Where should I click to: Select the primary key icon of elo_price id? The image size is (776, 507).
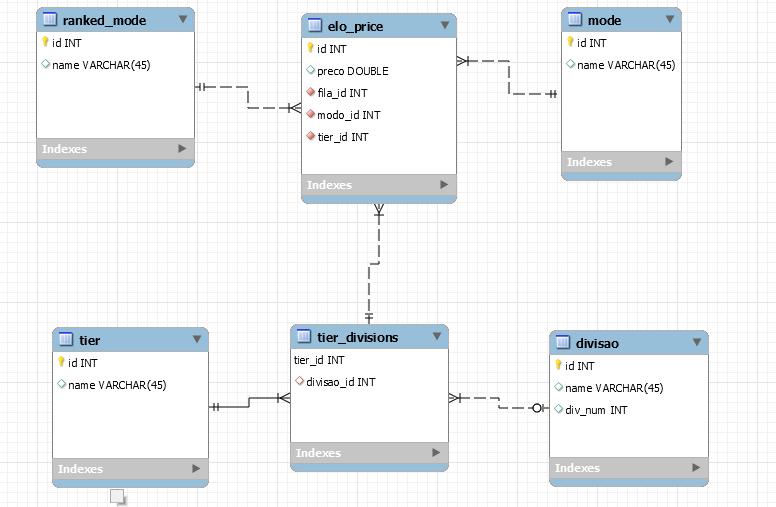pos(310,48)
